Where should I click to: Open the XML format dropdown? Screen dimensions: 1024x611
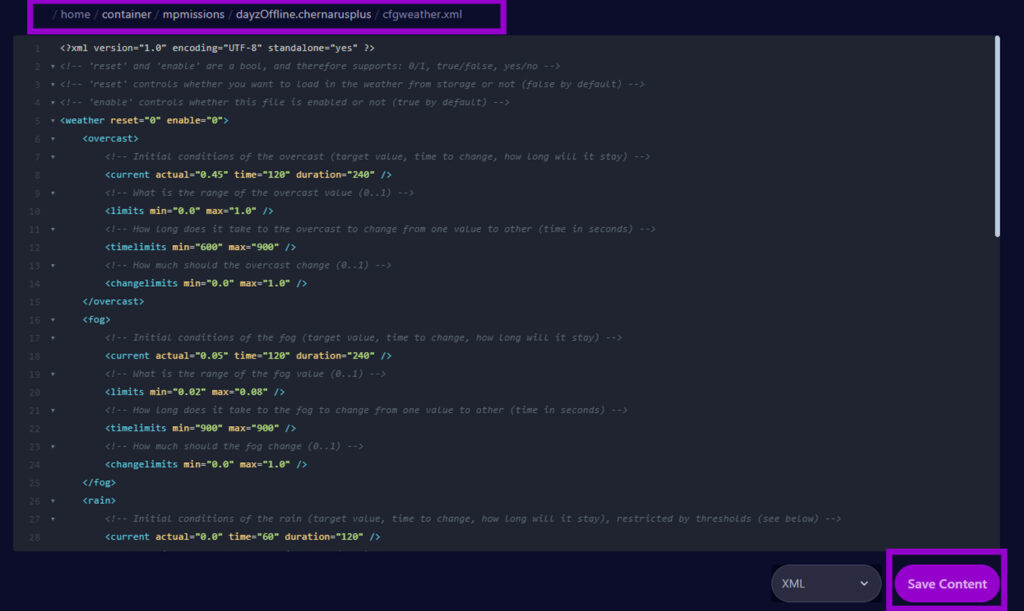[825, 582]
